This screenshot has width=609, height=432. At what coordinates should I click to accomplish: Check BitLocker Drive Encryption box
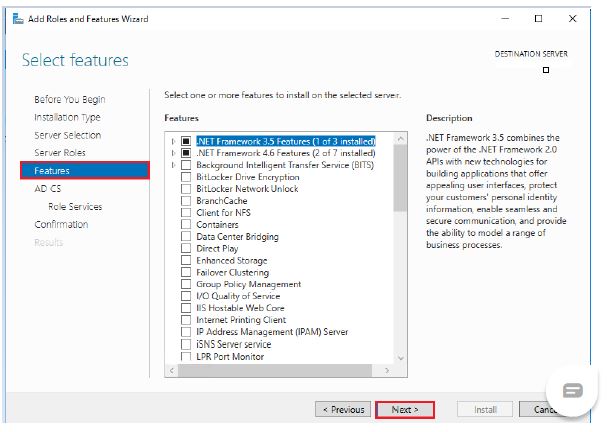pos(186,177)
